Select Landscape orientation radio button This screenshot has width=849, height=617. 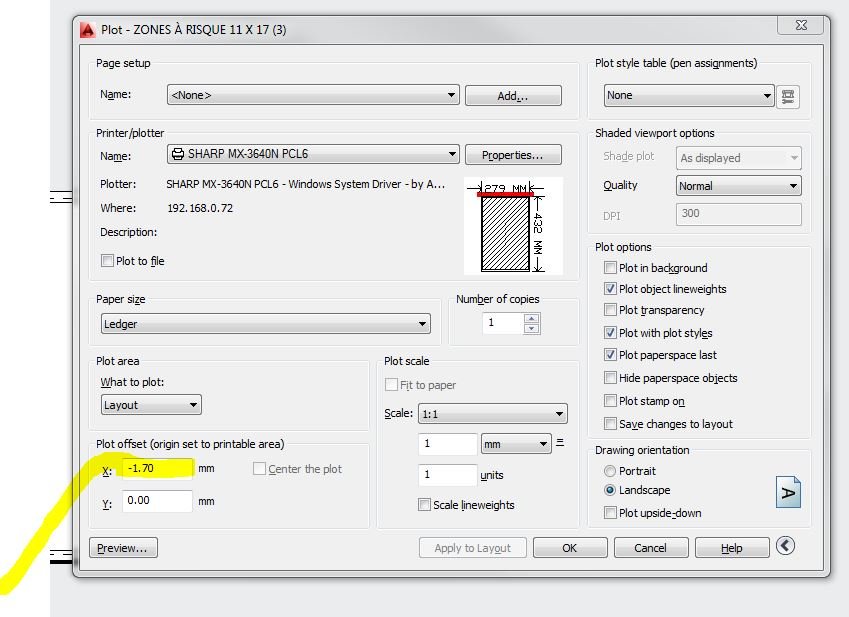click(610, 490)
